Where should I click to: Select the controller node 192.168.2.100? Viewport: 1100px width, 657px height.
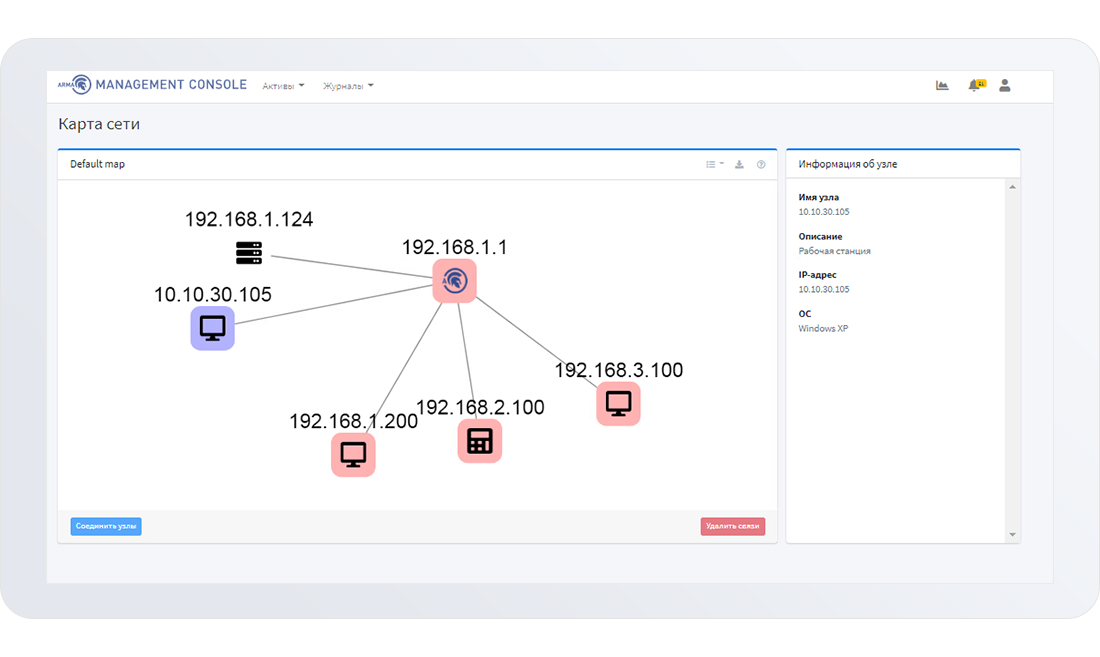[x=480, y=441]
